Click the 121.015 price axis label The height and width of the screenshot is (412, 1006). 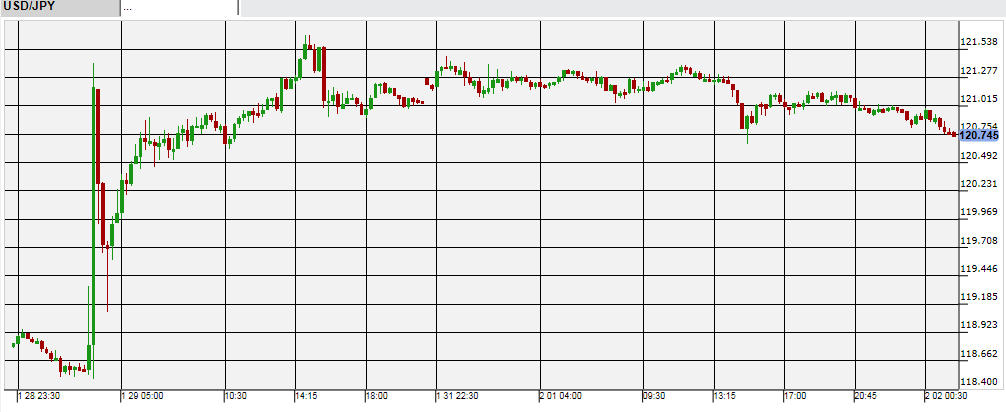click(x=979, y=98)
